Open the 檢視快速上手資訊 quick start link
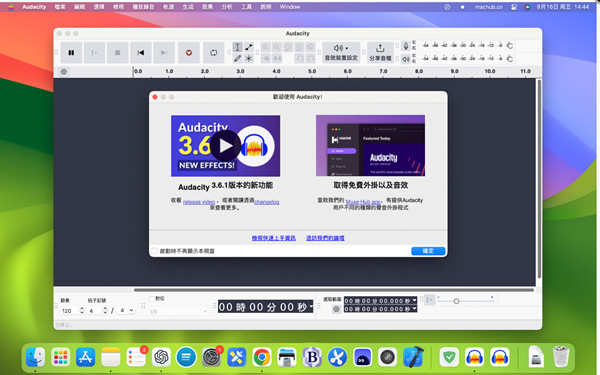Screen dimensions: 600x375 [x=274, y=238]
